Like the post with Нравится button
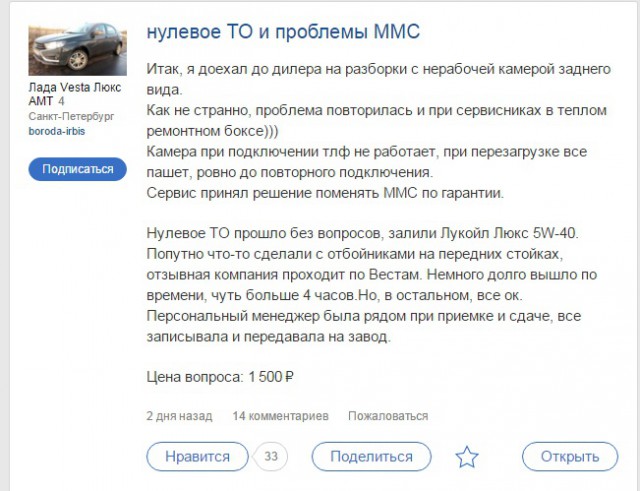 click(197, 457)
